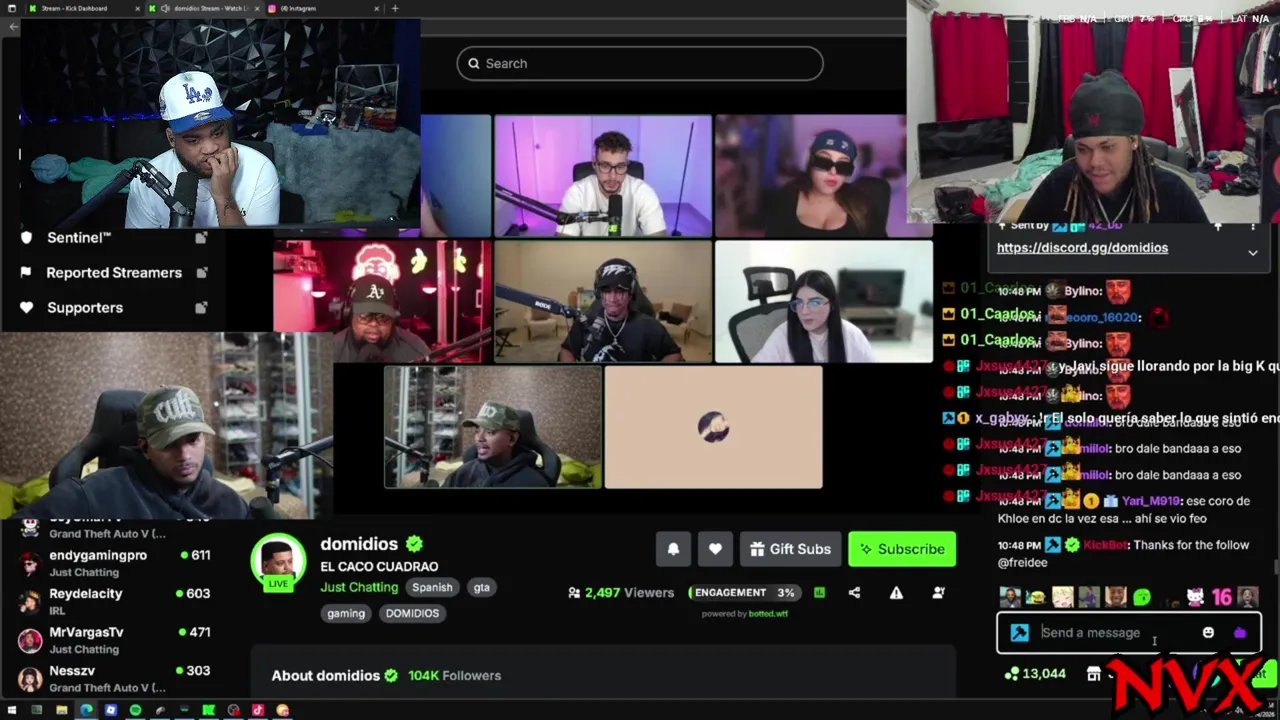Click the domidios LIVE avatar
Viewport: 1280px width, 720px height.
(x=277, y=563)
